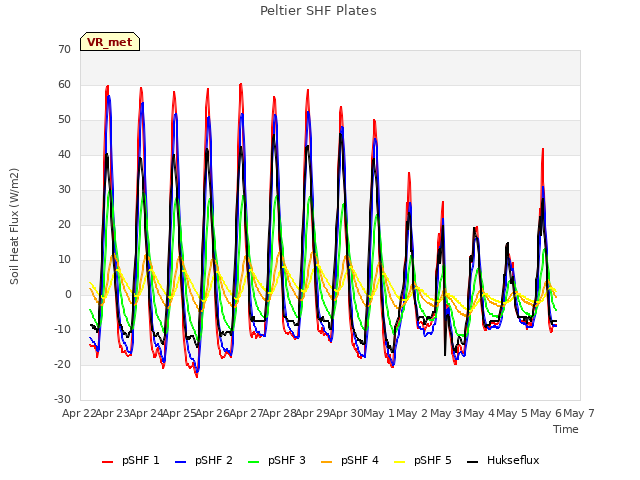This screenshot has width=640, height=480.
Task: Click the Apr 22 x-axis tick label
Action: pyautogui.click(x=78, y=413)
